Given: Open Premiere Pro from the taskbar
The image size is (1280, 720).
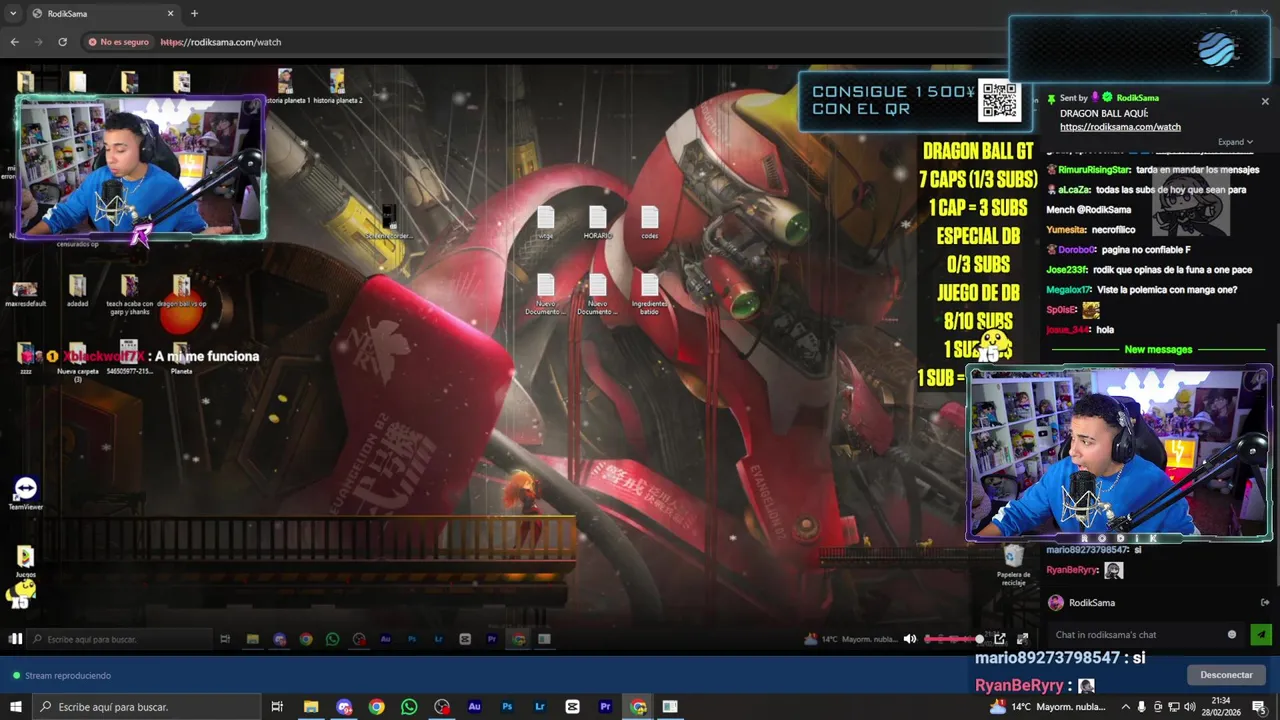Looking at the screenshot, I should coord(605,707).
